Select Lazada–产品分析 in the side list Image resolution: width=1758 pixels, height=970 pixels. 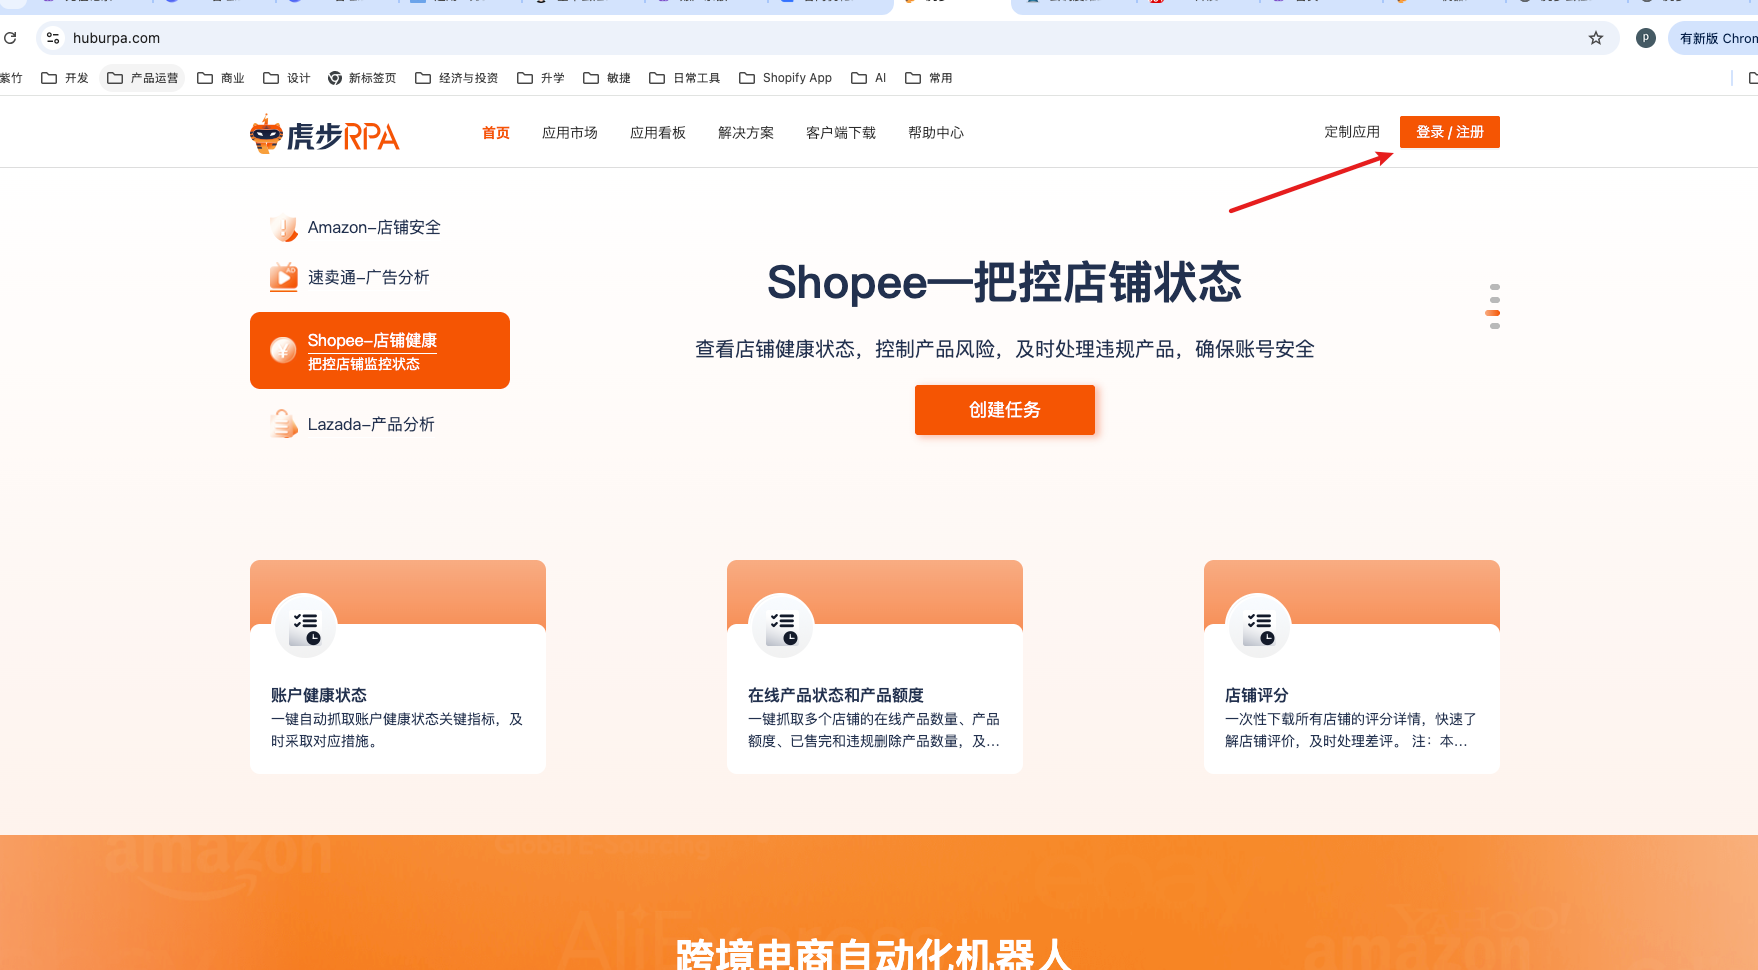click(x=353, y=424)
